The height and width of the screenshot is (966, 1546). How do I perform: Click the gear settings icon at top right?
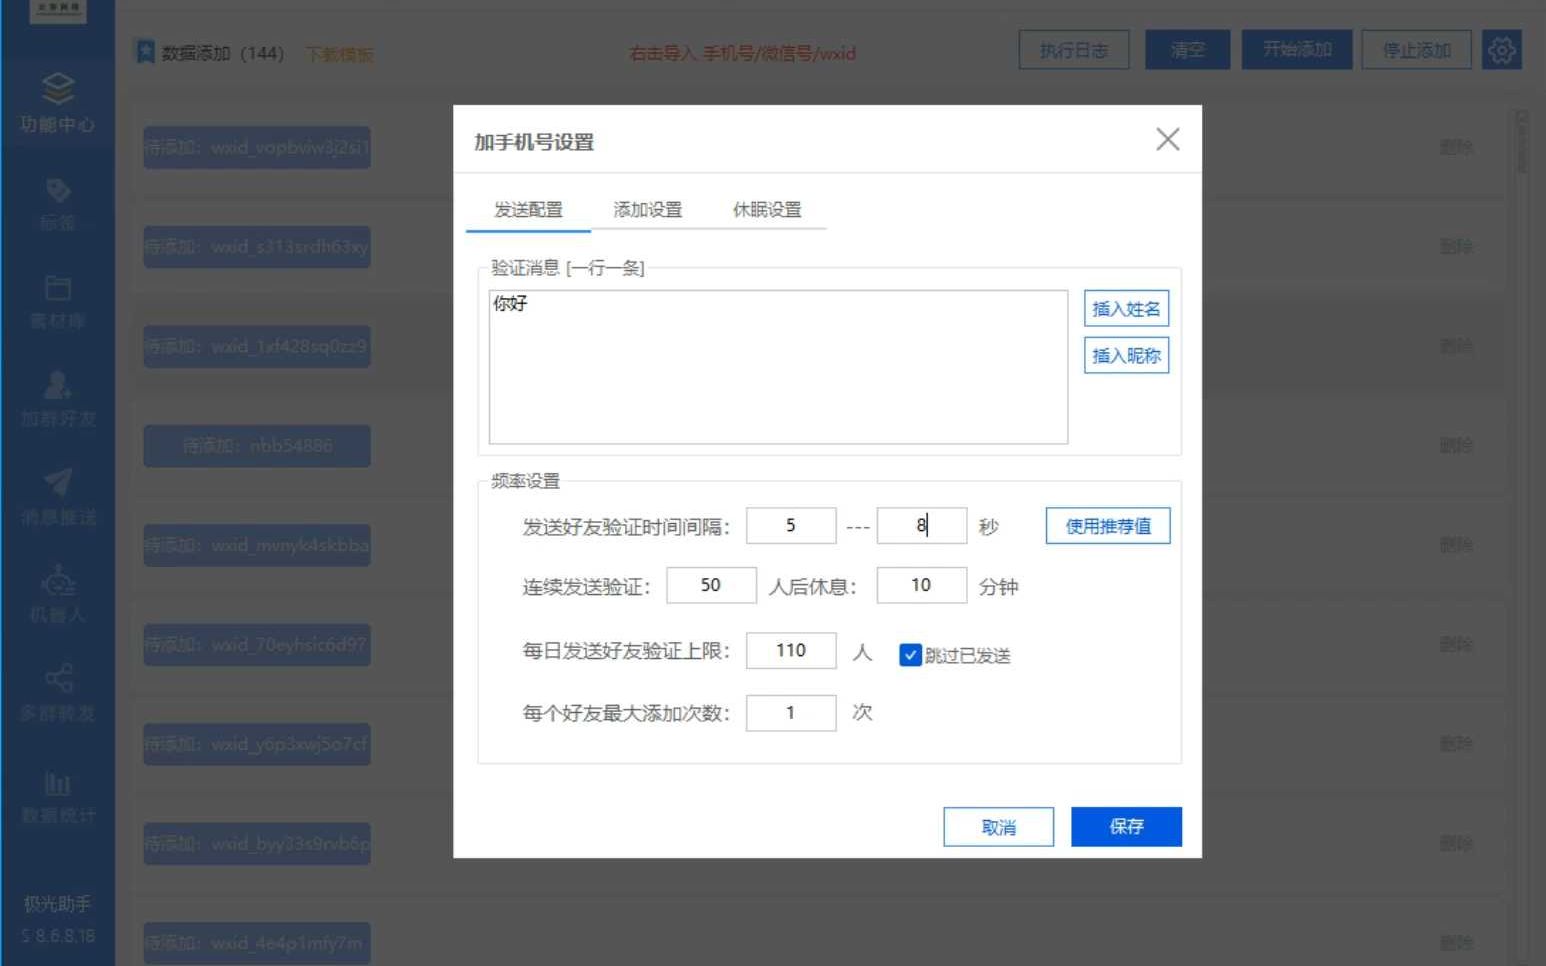pos(1501,50)
